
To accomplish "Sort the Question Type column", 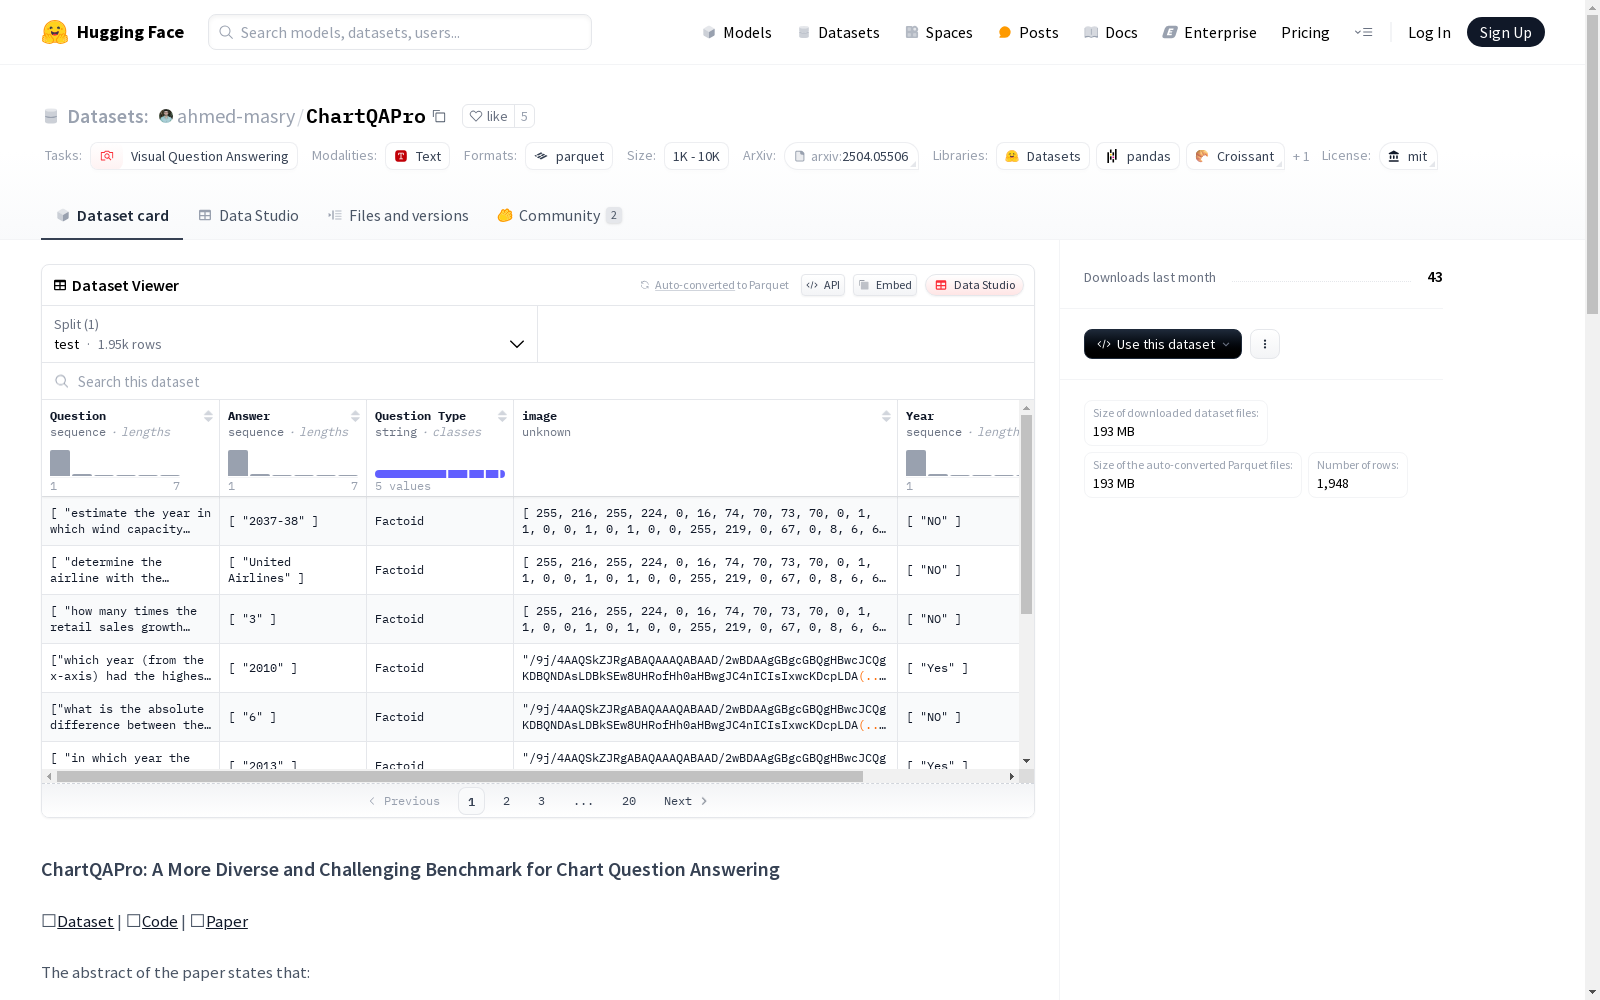I will [x=502, y=416].
